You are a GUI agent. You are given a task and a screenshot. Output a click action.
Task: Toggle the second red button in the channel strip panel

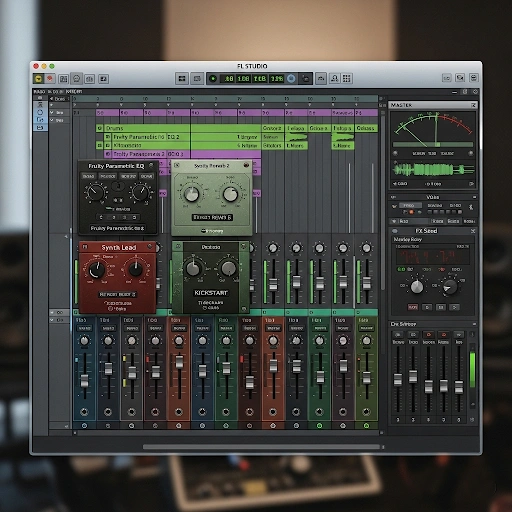point(443,334)
